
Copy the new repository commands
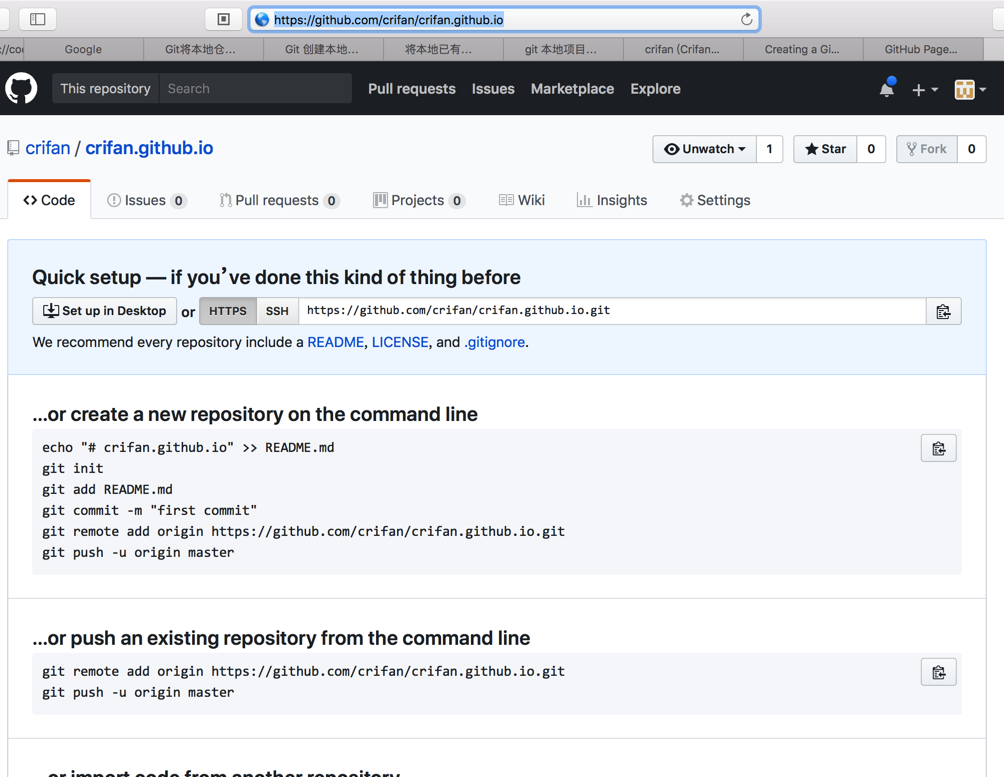click(938, 449)
